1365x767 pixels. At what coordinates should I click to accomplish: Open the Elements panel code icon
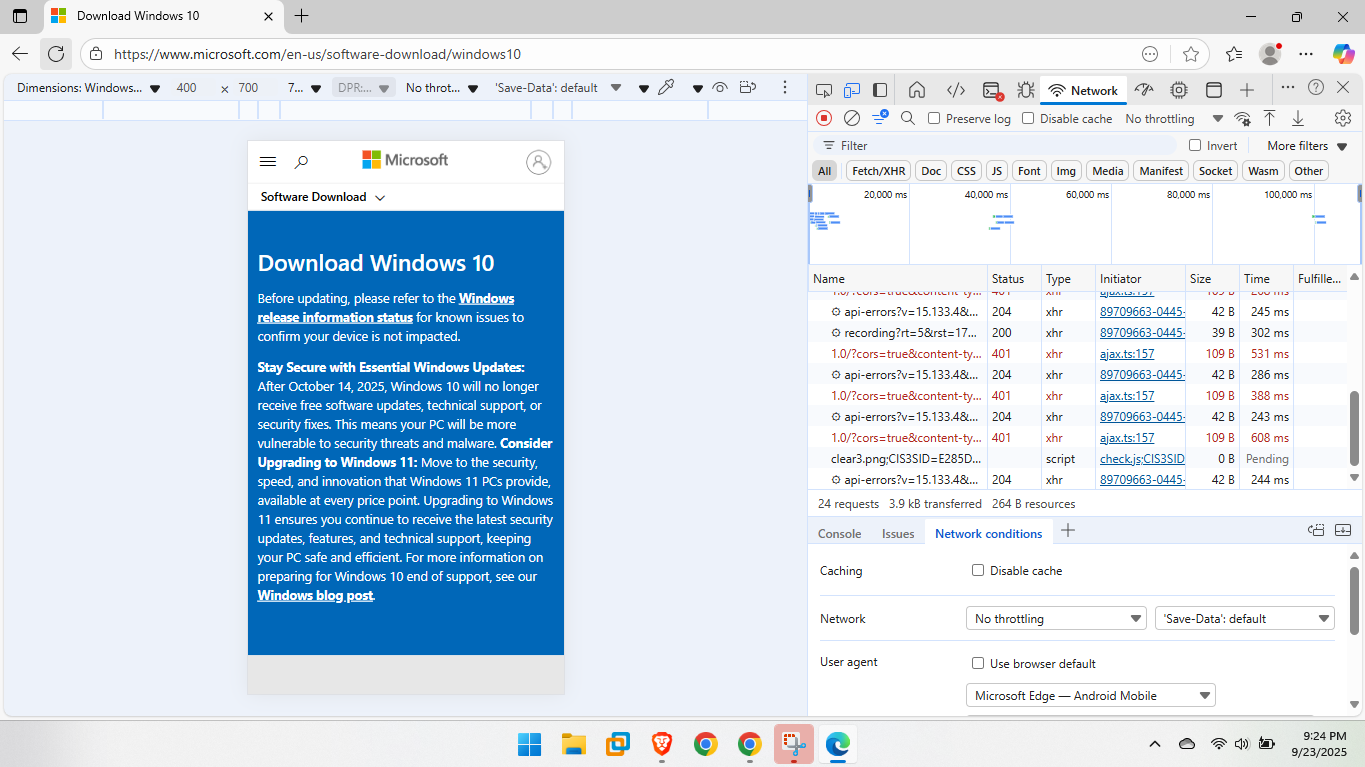(955, 90)
